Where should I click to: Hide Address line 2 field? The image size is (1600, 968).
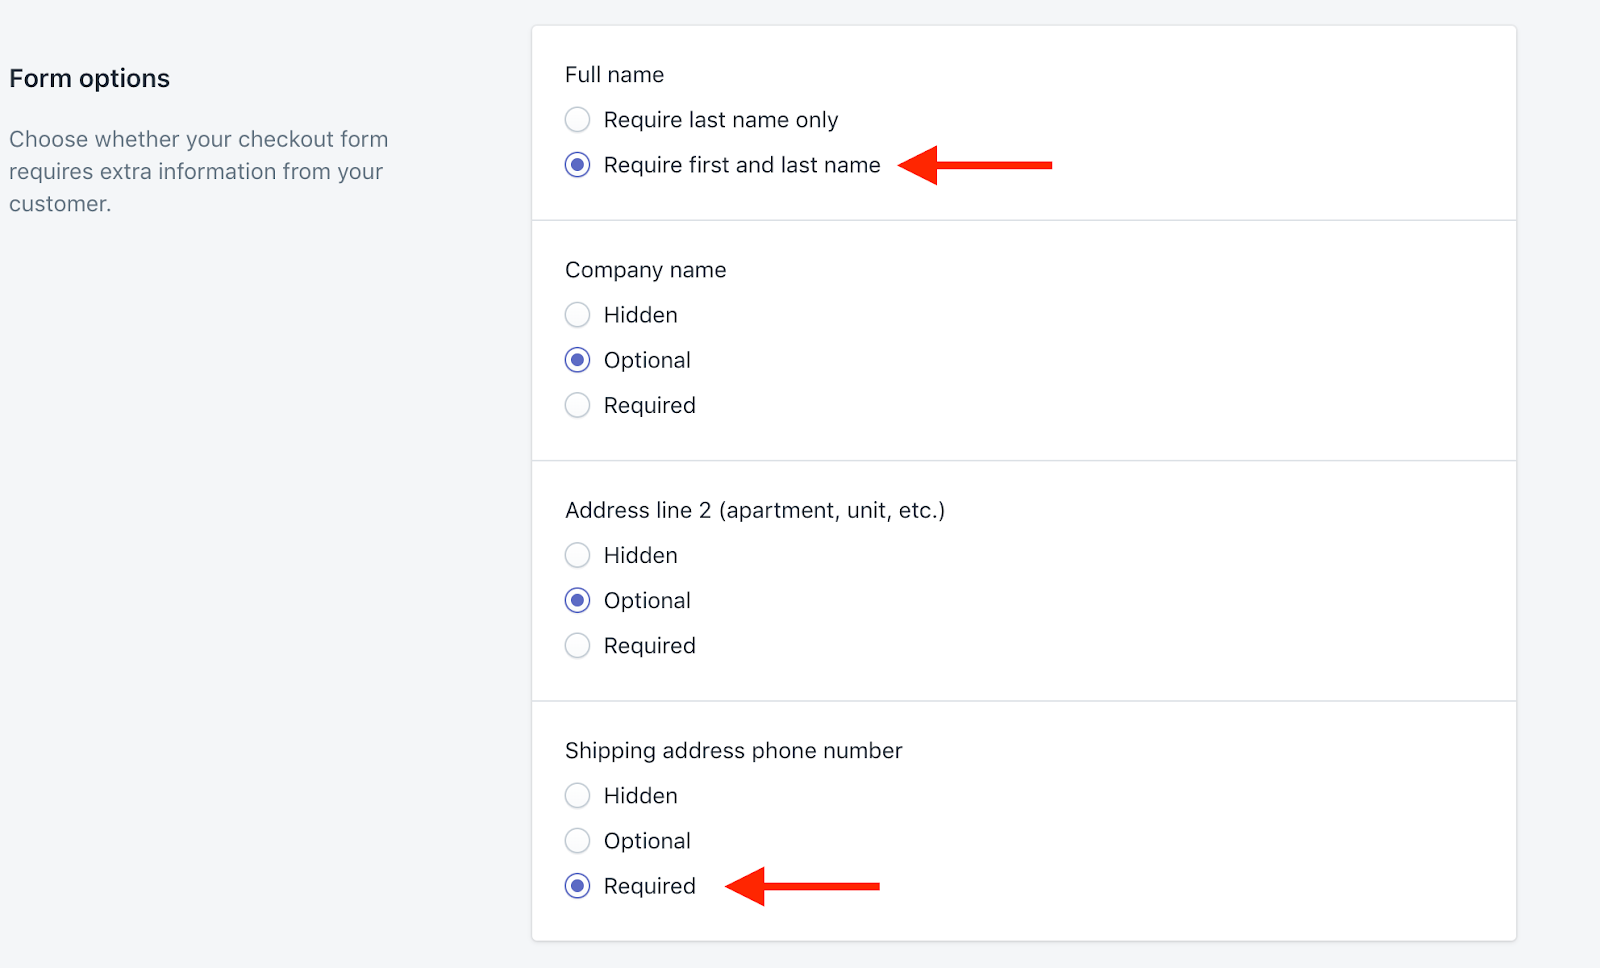pos(577,555)
